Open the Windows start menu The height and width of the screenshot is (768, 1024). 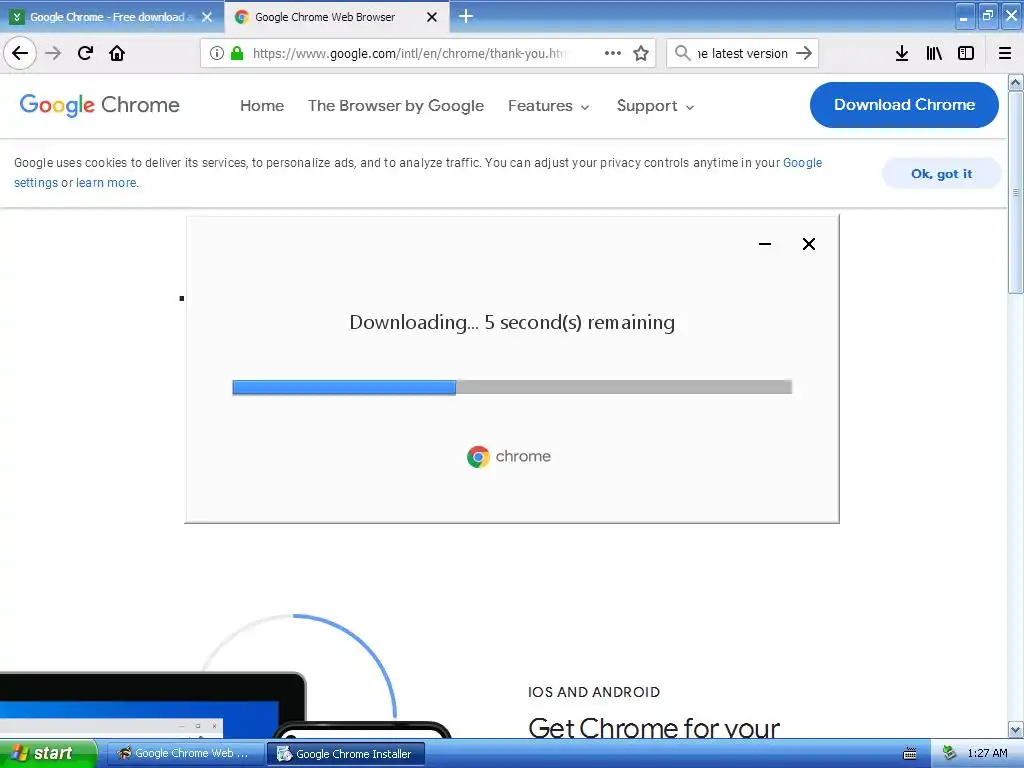(48, 753)
